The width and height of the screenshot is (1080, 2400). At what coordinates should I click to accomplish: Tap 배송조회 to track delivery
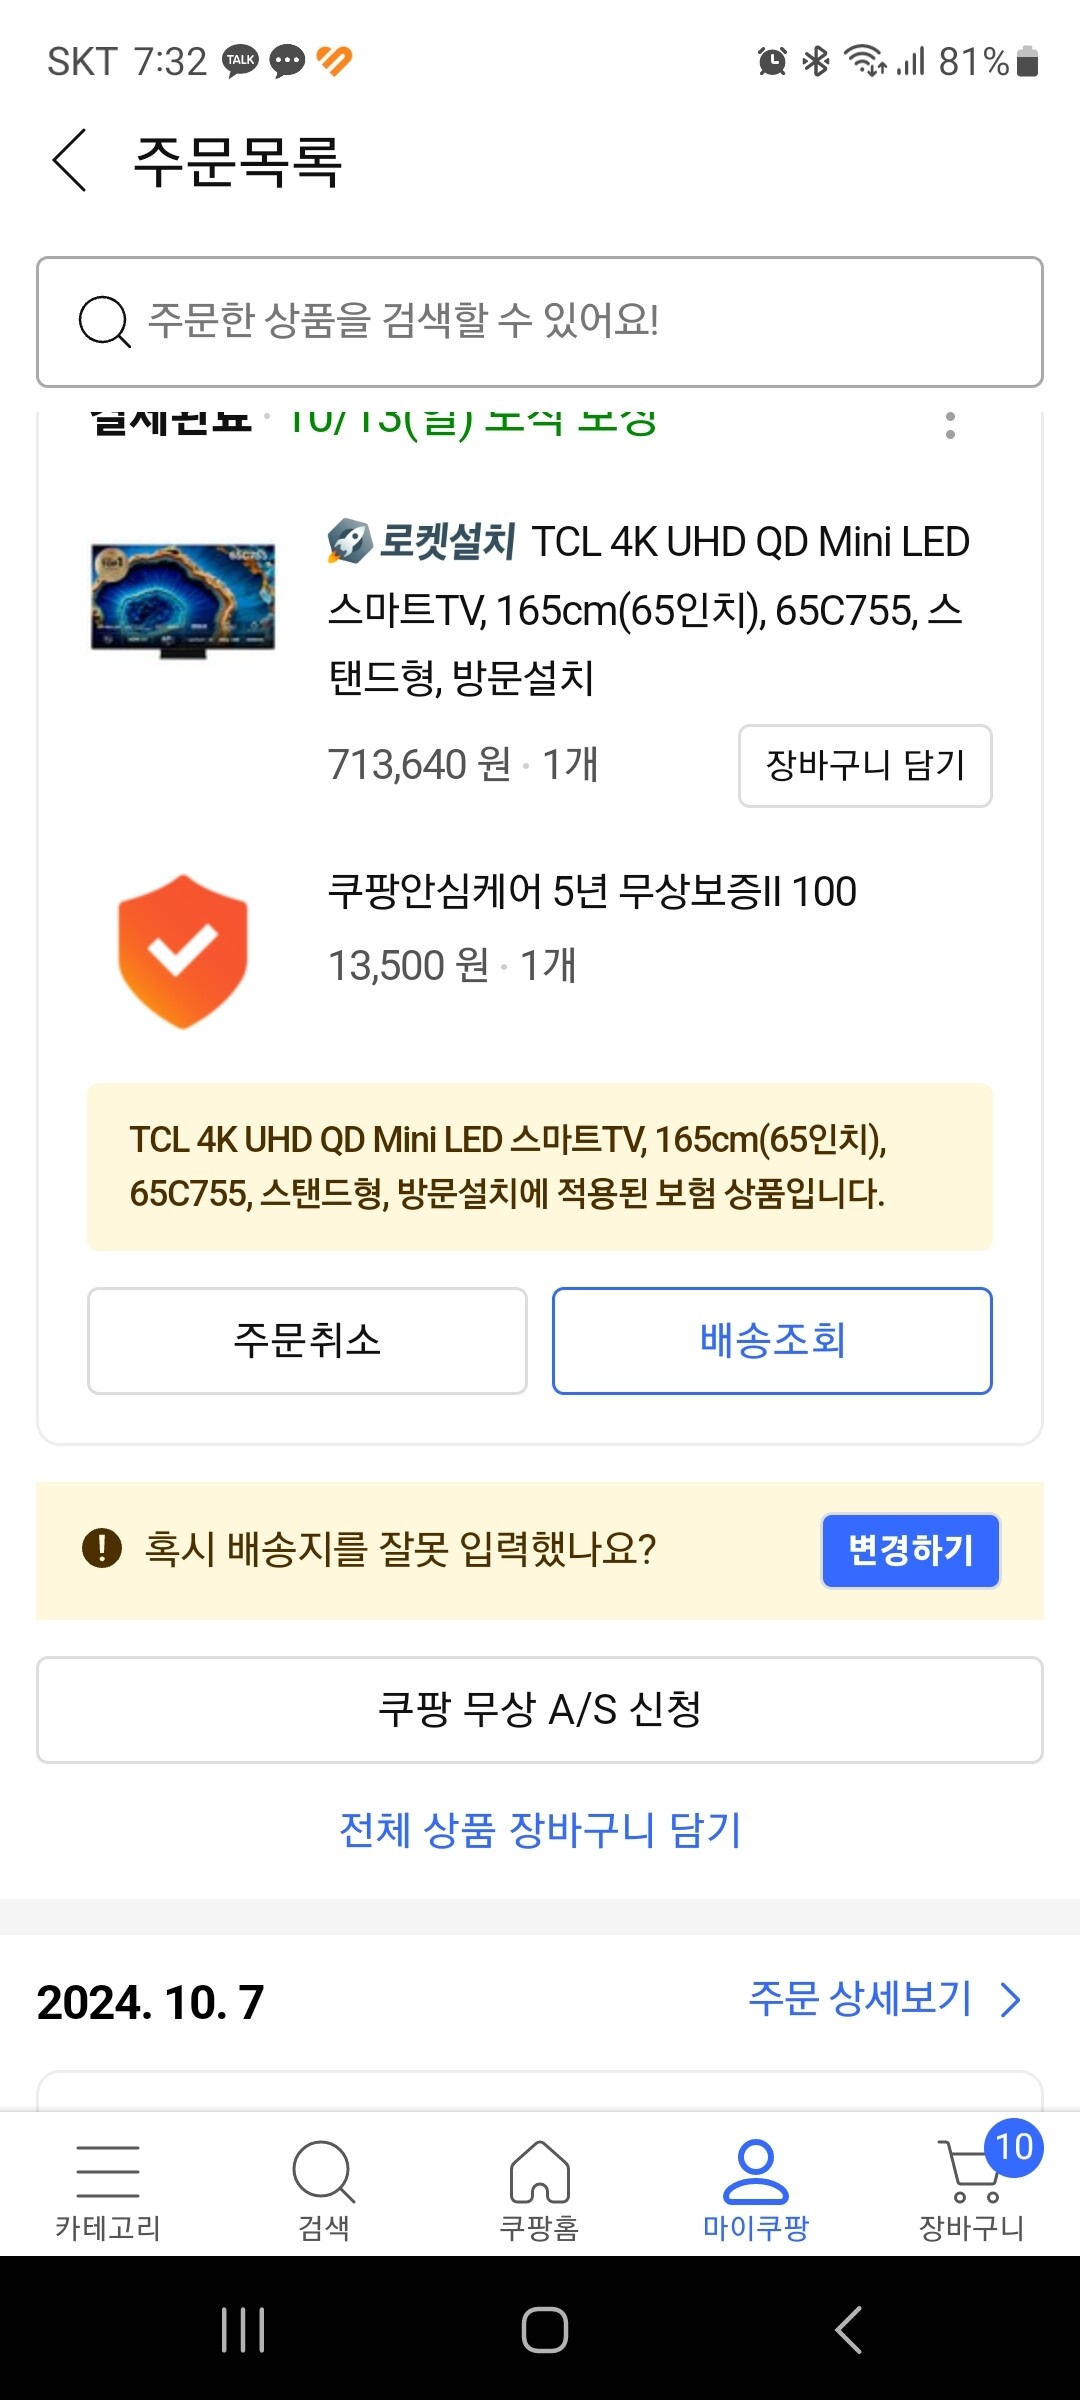click(772, 1341)
